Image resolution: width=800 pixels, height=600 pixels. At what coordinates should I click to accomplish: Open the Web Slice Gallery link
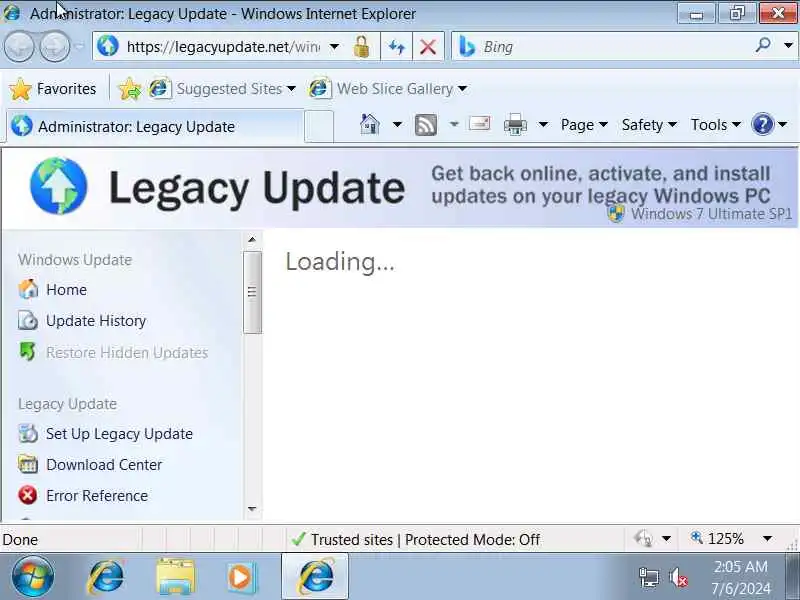pyautogui.click(x=388, y=89)
